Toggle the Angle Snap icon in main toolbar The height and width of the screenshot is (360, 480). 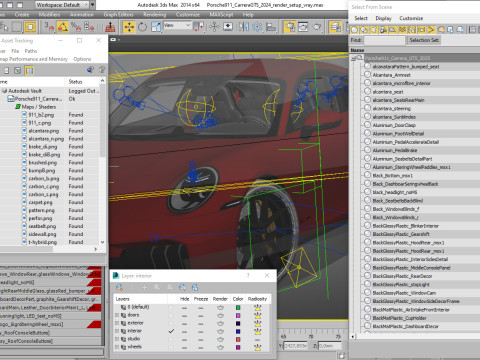pyautogui.click(x=62, y=27)
